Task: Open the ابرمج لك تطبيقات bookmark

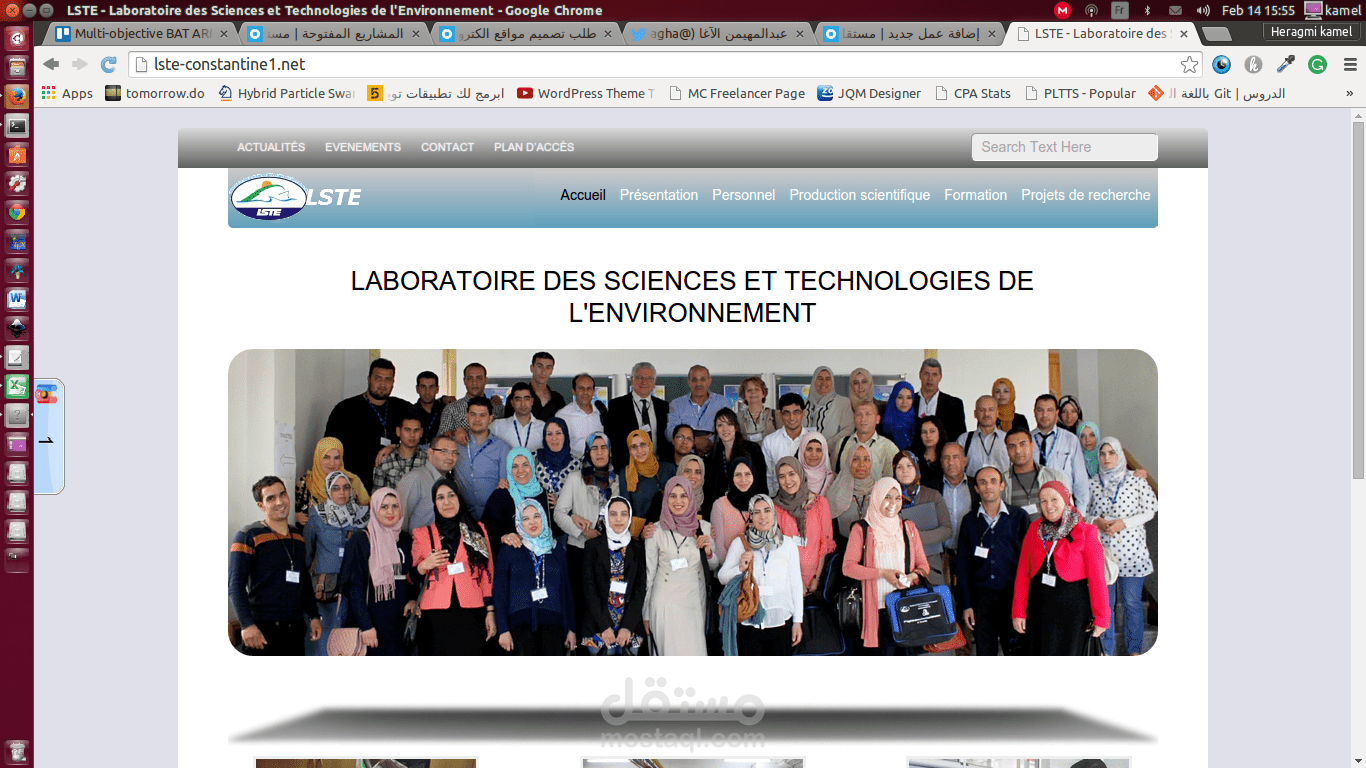Action: 435,94
